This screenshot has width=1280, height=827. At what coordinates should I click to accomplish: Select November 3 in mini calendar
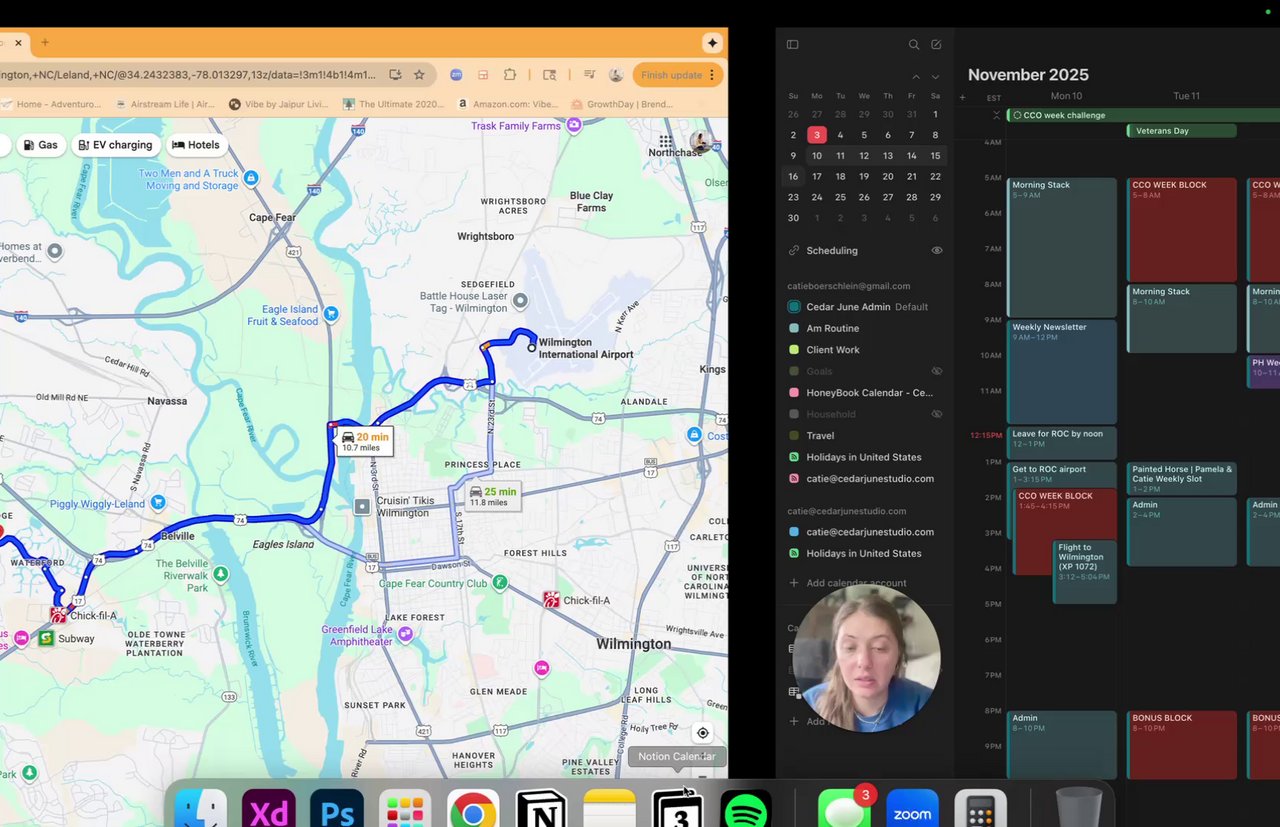[x=817, y=135]
